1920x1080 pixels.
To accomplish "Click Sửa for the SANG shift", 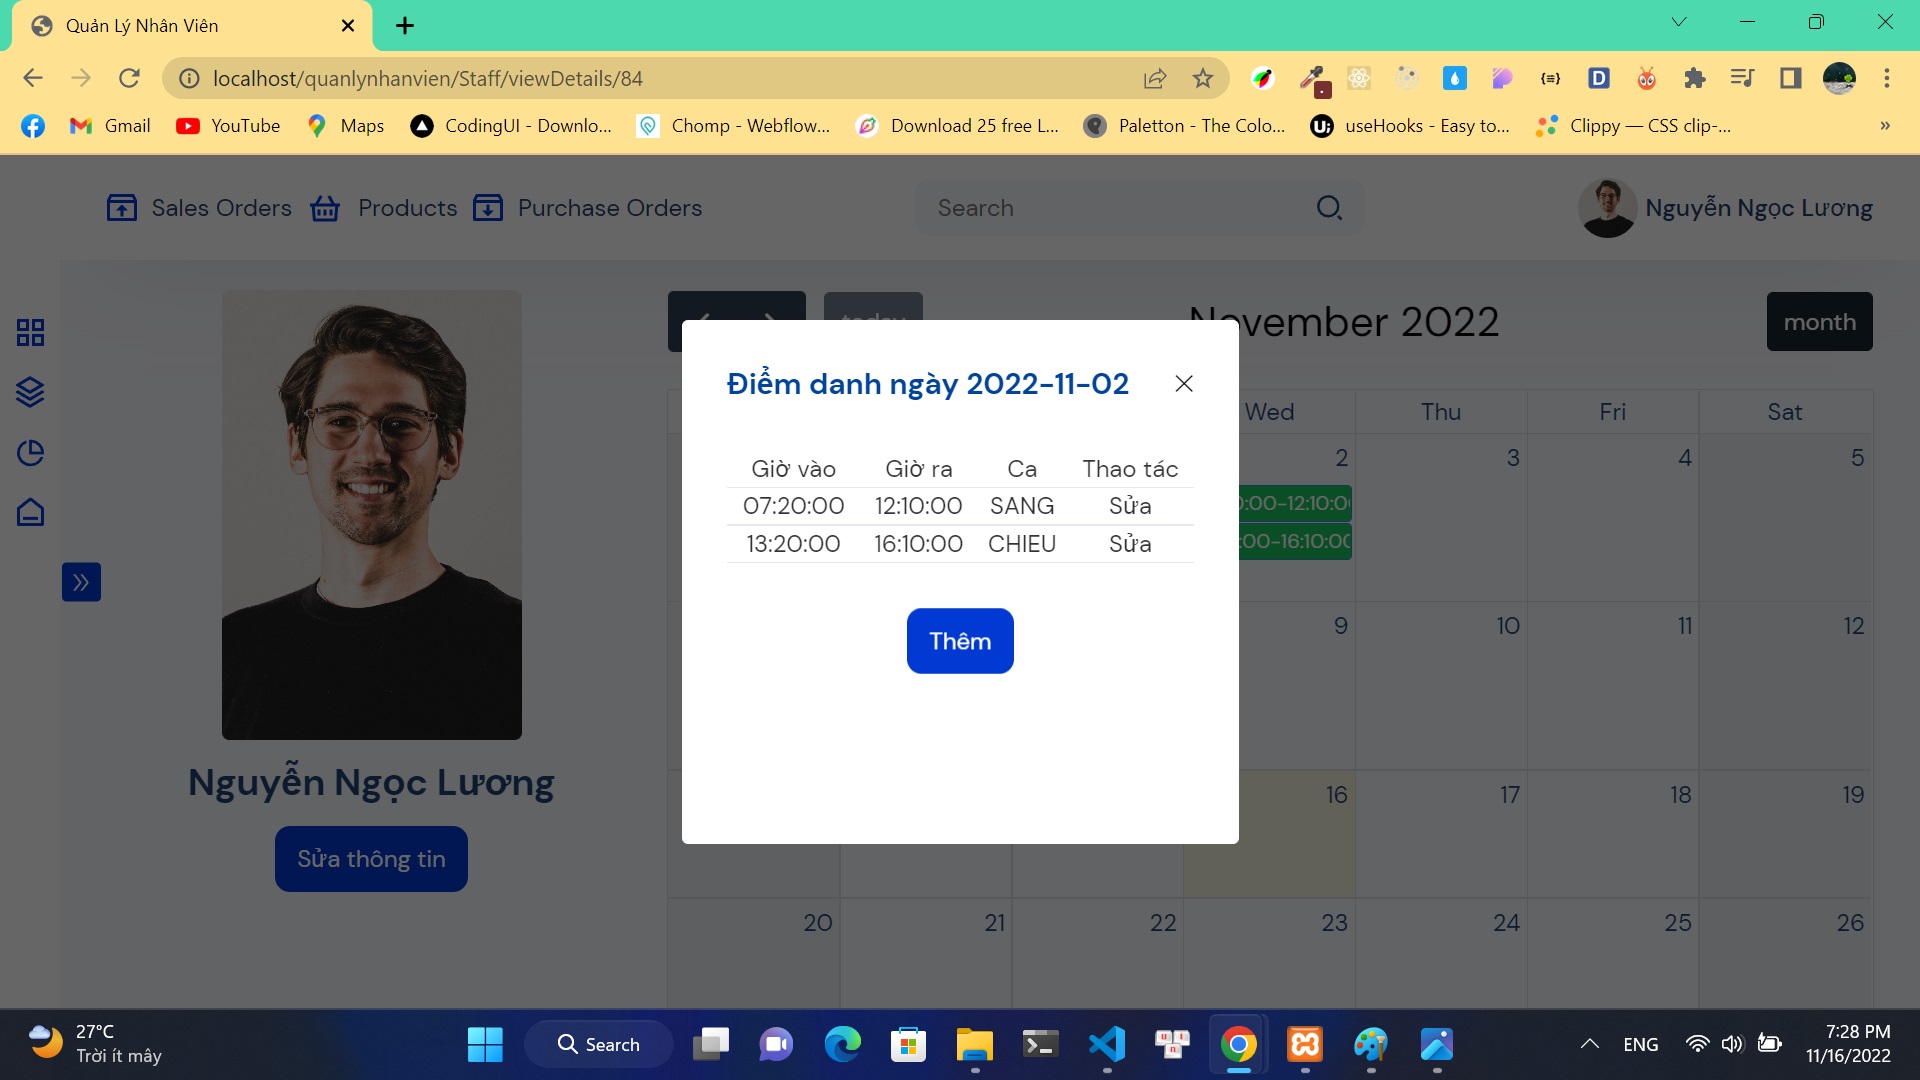I will (x=1130, y=506).
